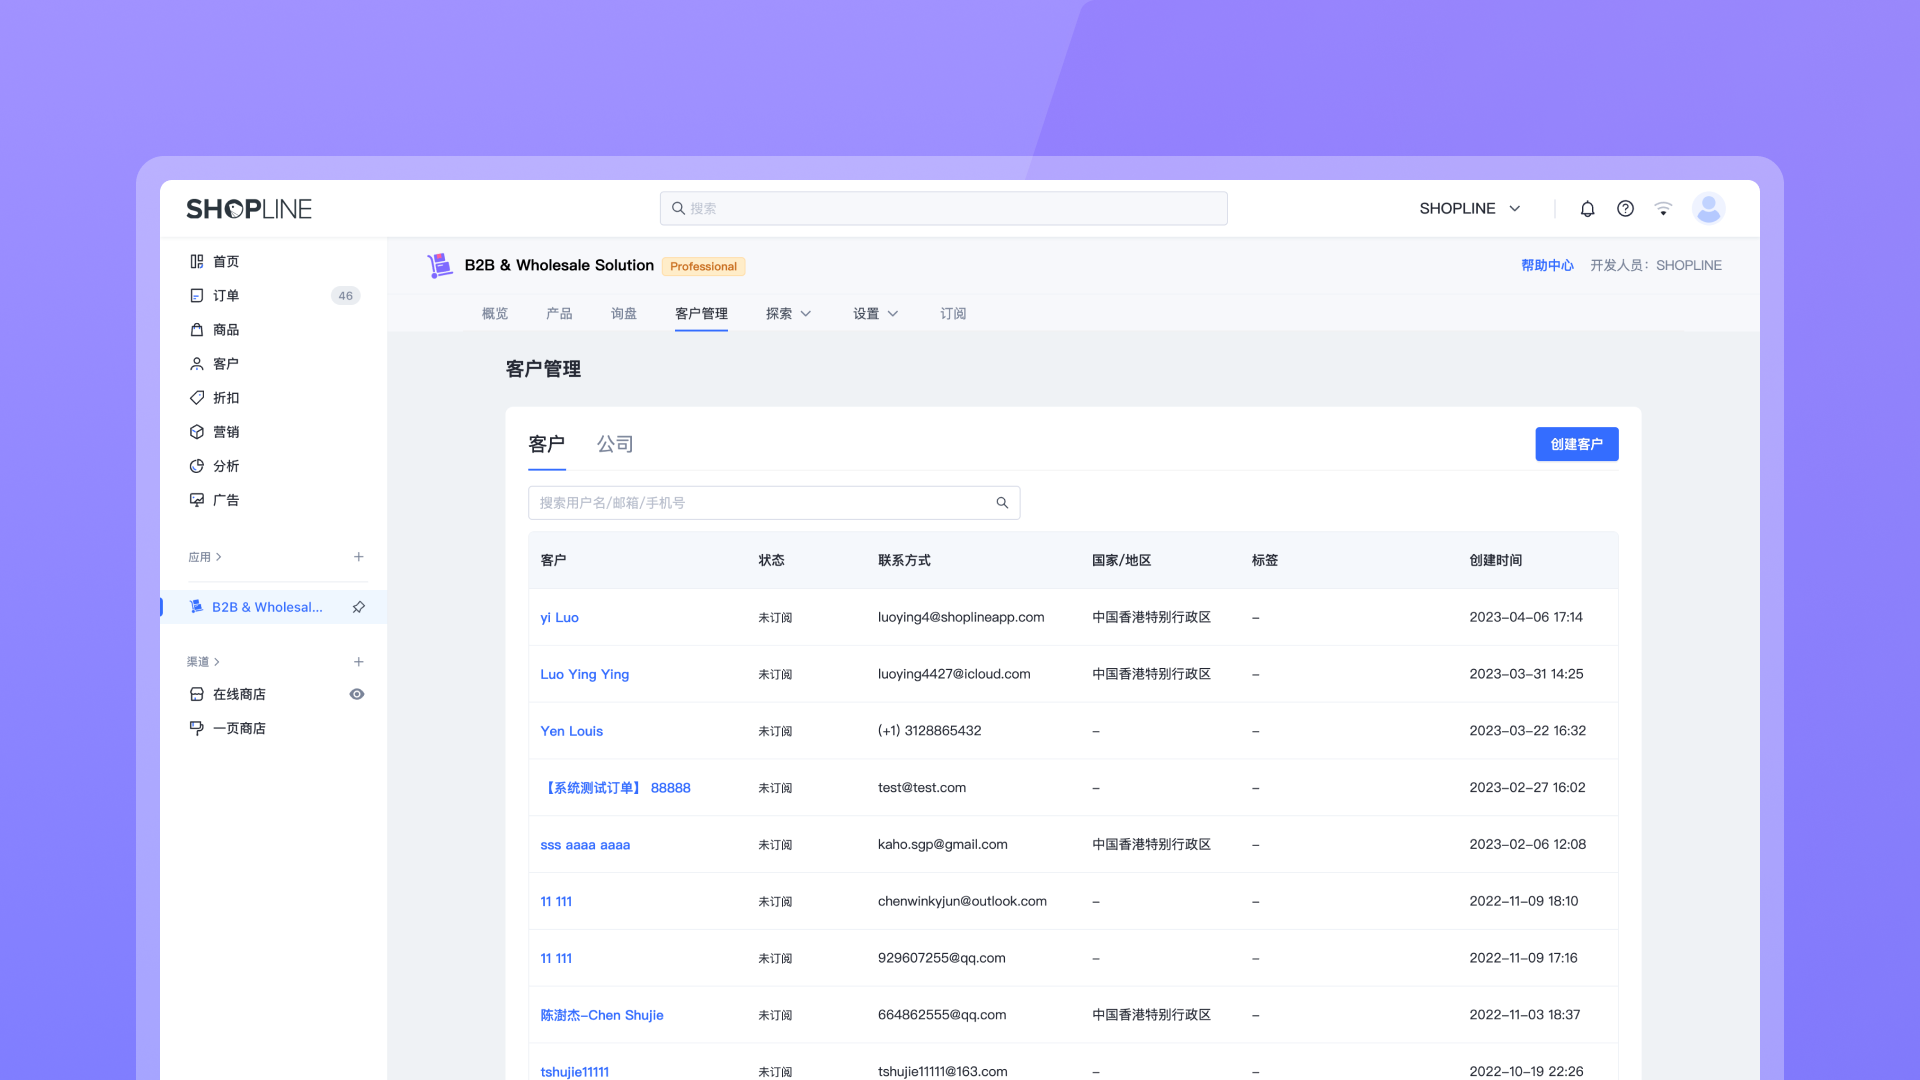Open the help question mark icon
Viewport: 1920px width, 1080px height.
tap(1625, 208)
